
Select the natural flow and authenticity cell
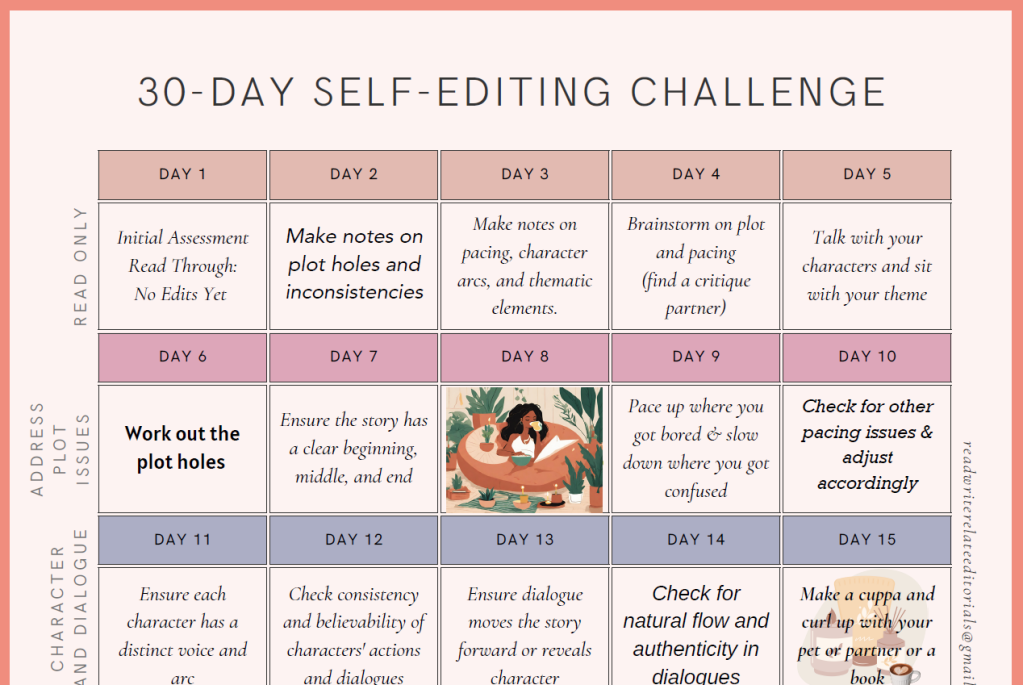695,626
